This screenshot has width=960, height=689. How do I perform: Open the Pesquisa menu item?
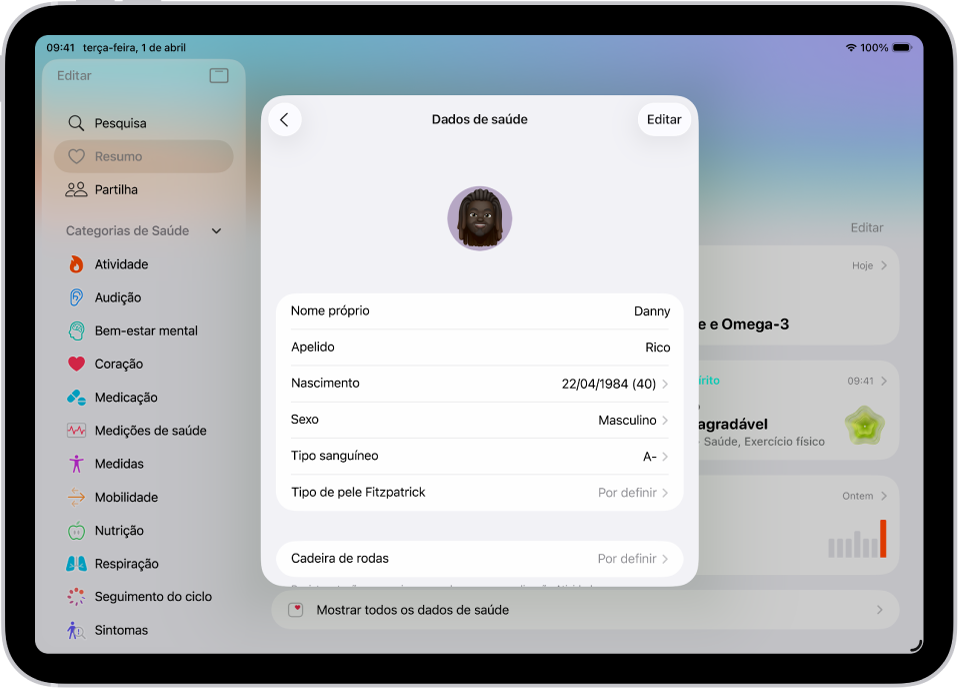tap(144, 123)
